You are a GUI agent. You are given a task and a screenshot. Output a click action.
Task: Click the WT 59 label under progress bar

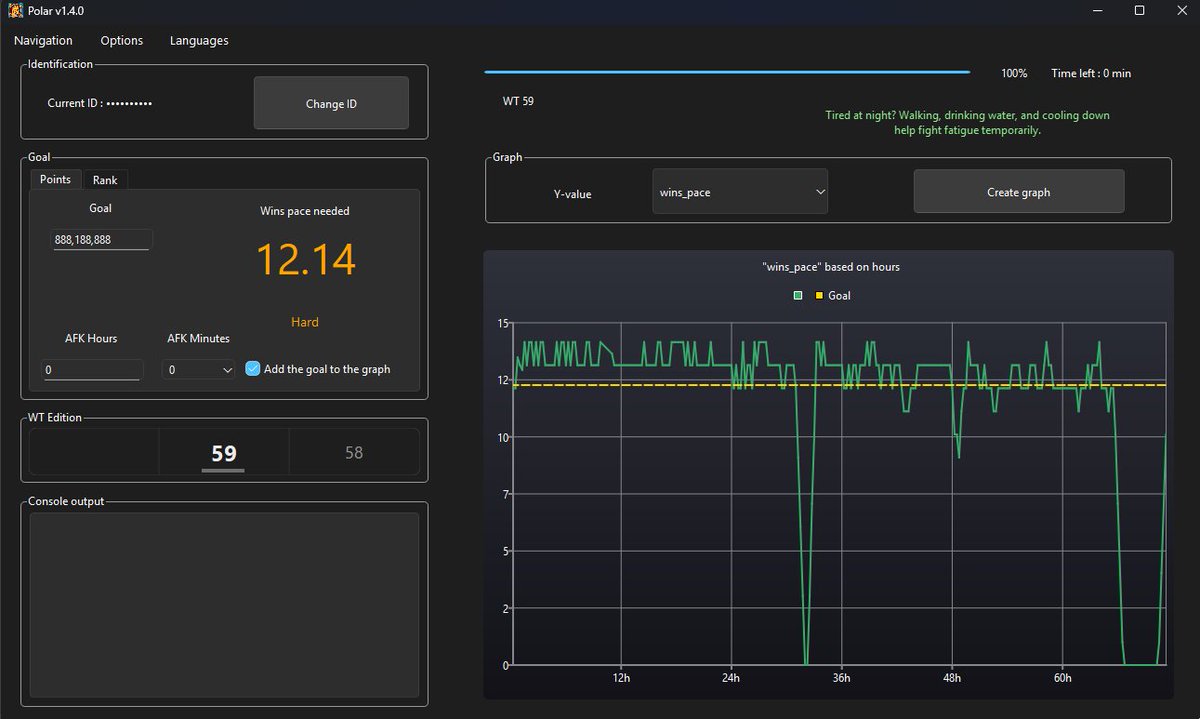click(x=518, y=101)
